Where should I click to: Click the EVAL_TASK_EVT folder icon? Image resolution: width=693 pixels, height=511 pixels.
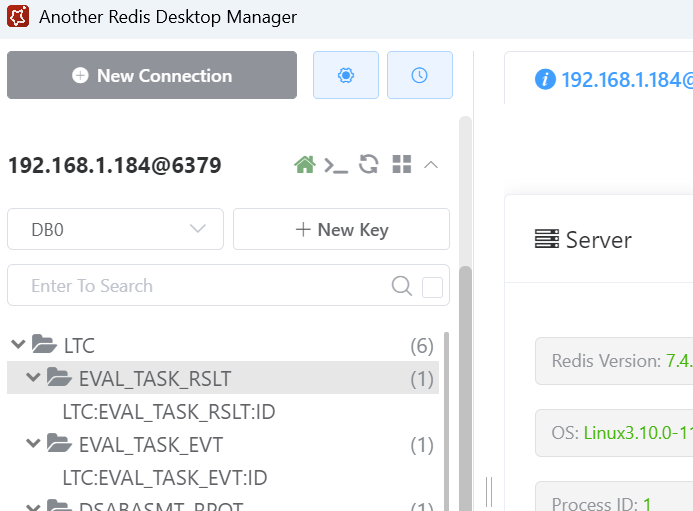(x=59, y=442)
